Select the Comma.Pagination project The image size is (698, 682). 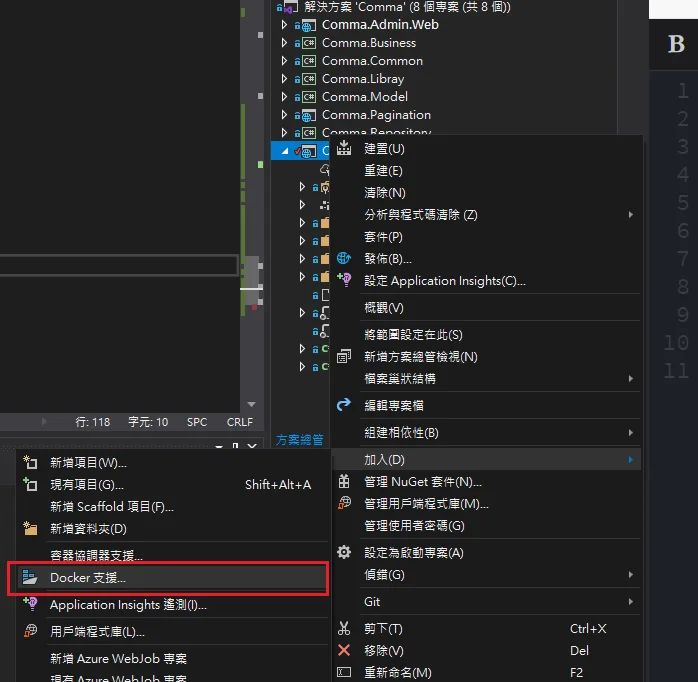376,115
